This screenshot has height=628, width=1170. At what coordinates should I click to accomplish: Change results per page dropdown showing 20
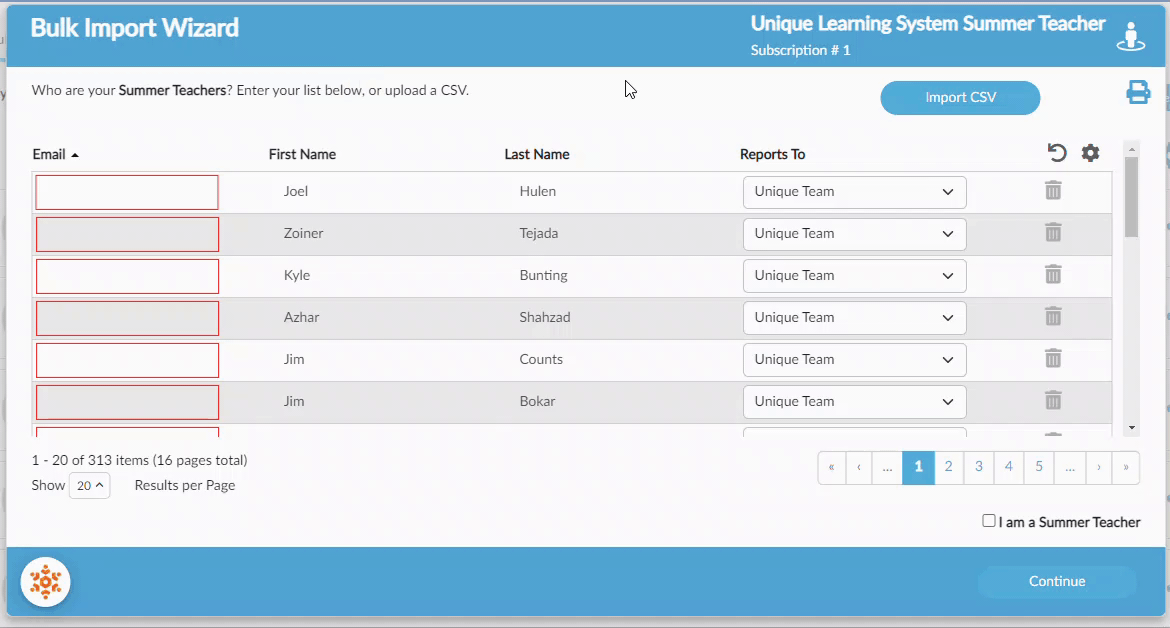click(90, 486)
